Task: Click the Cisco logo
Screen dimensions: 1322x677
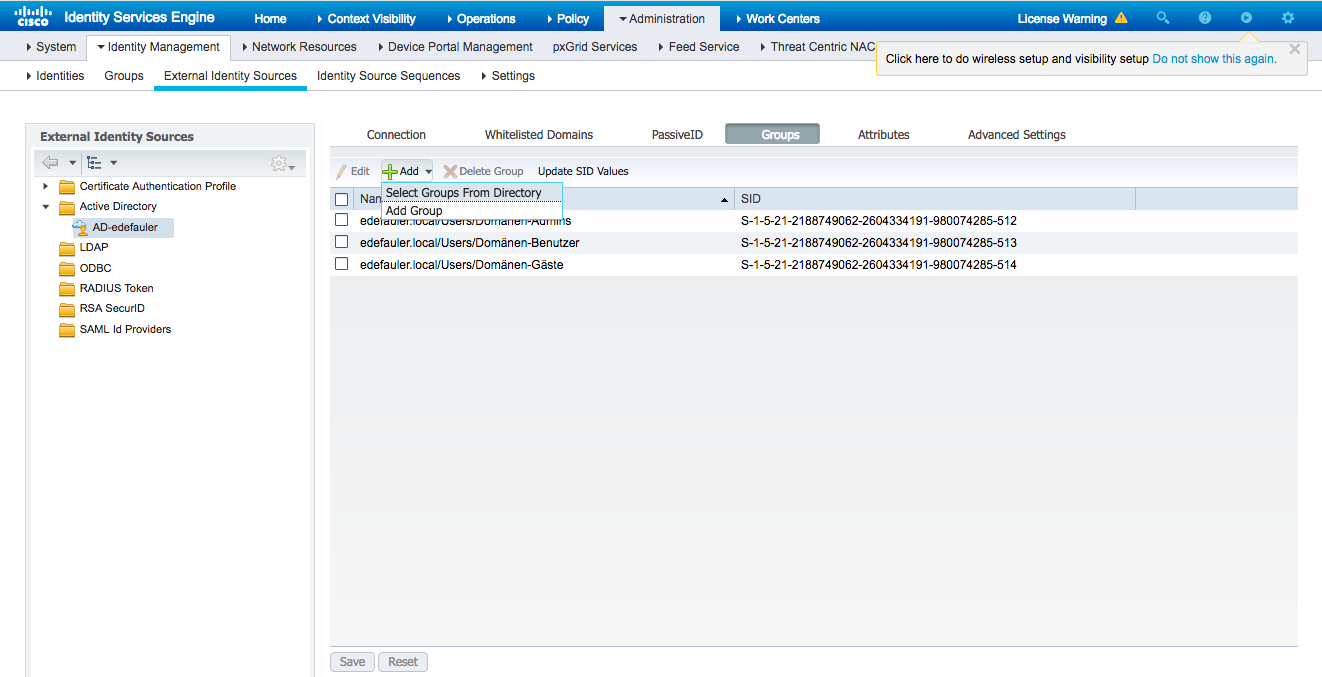Action: [32, 16]
